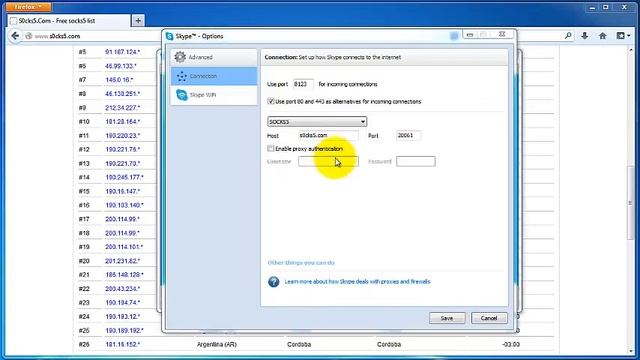
Task: Click proxy IP 190.189.192.* in row #25
Action: coord(124,330)
